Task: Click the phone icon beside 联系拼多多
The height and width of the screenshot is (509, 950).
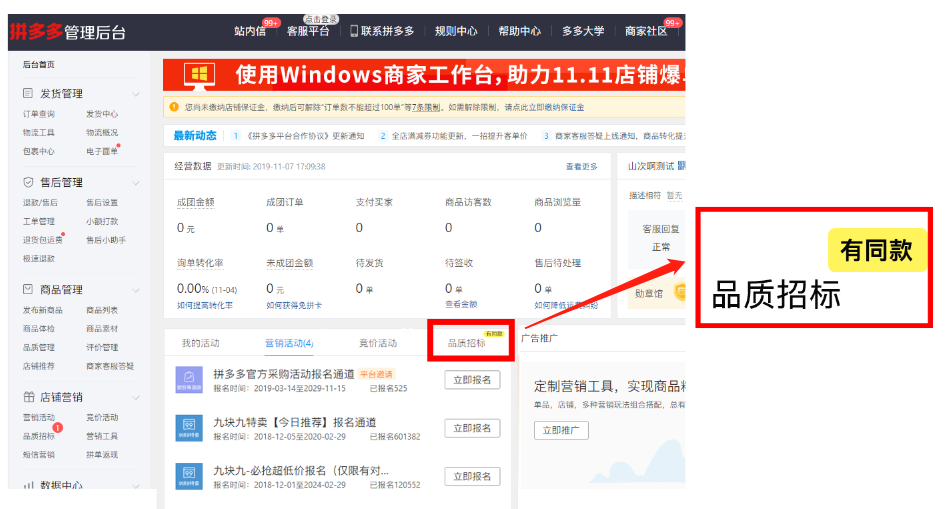Action: (x=354, y=31)
